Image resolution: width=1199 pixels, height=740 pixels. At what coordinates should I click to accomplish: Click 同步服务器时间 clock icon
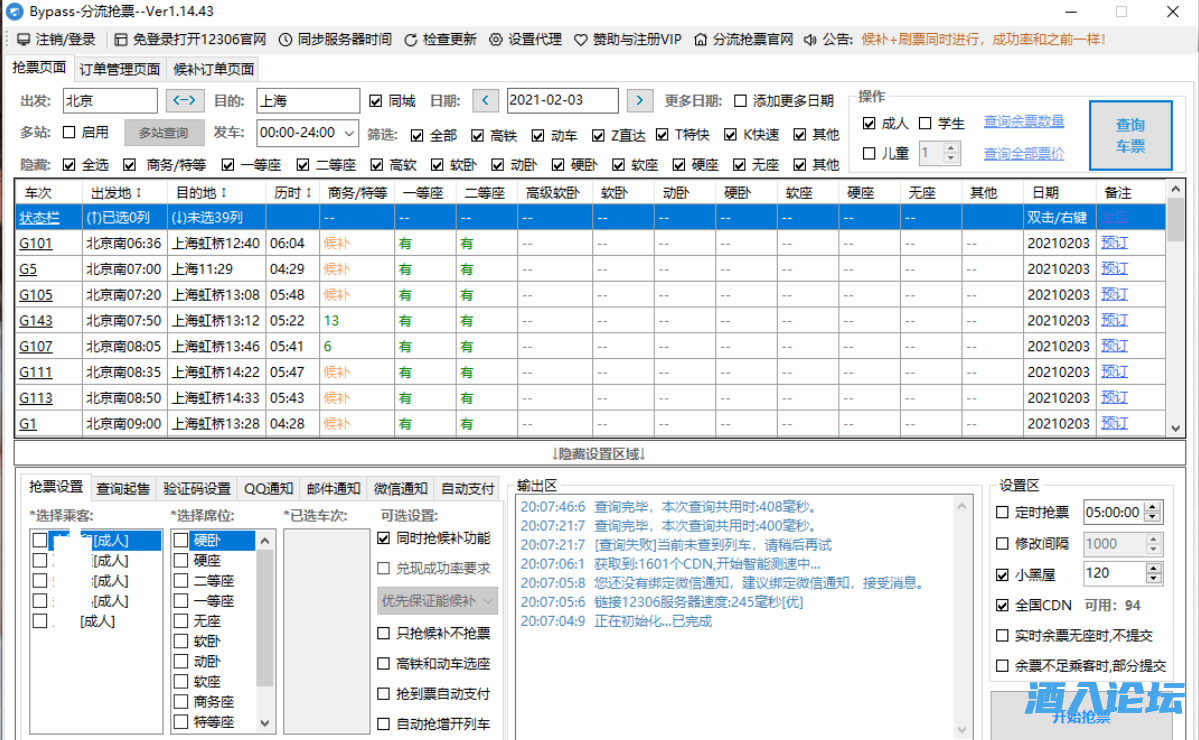click(285, 40)
